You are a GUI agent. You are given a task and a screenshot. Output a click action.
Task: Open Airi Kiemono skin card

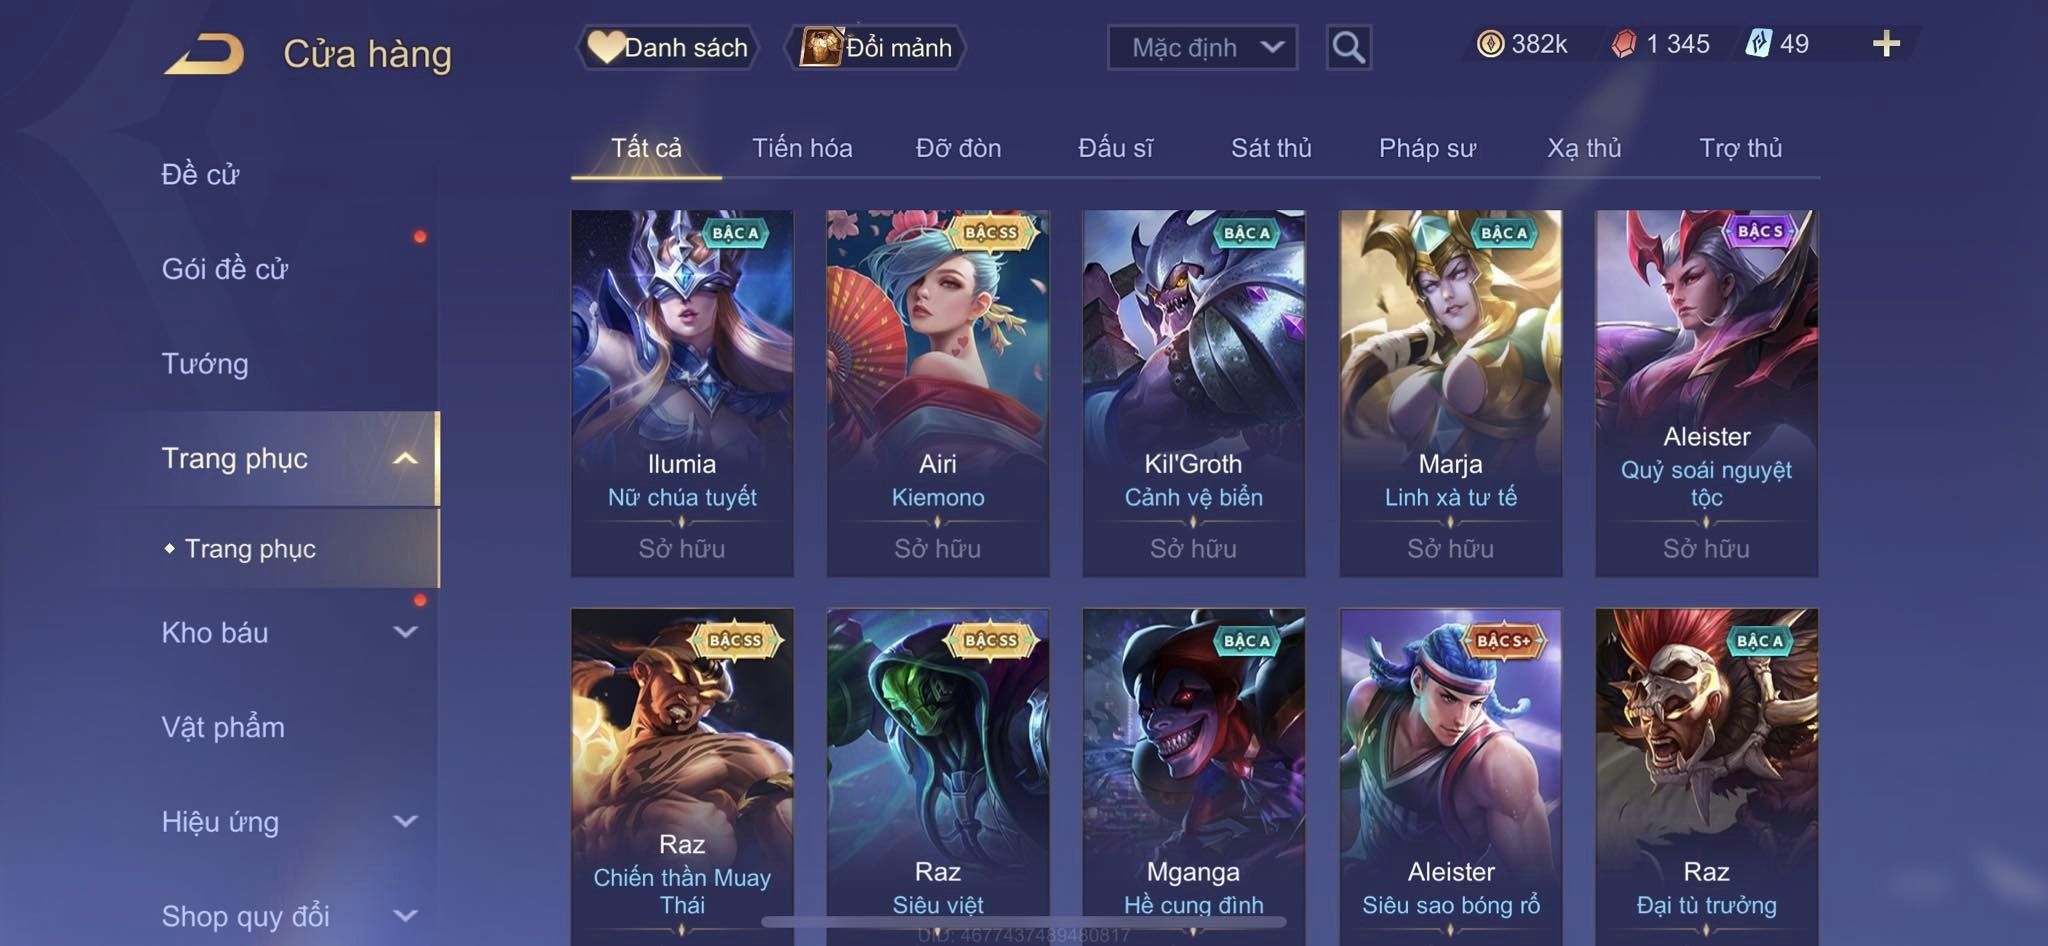pos(938,393)
